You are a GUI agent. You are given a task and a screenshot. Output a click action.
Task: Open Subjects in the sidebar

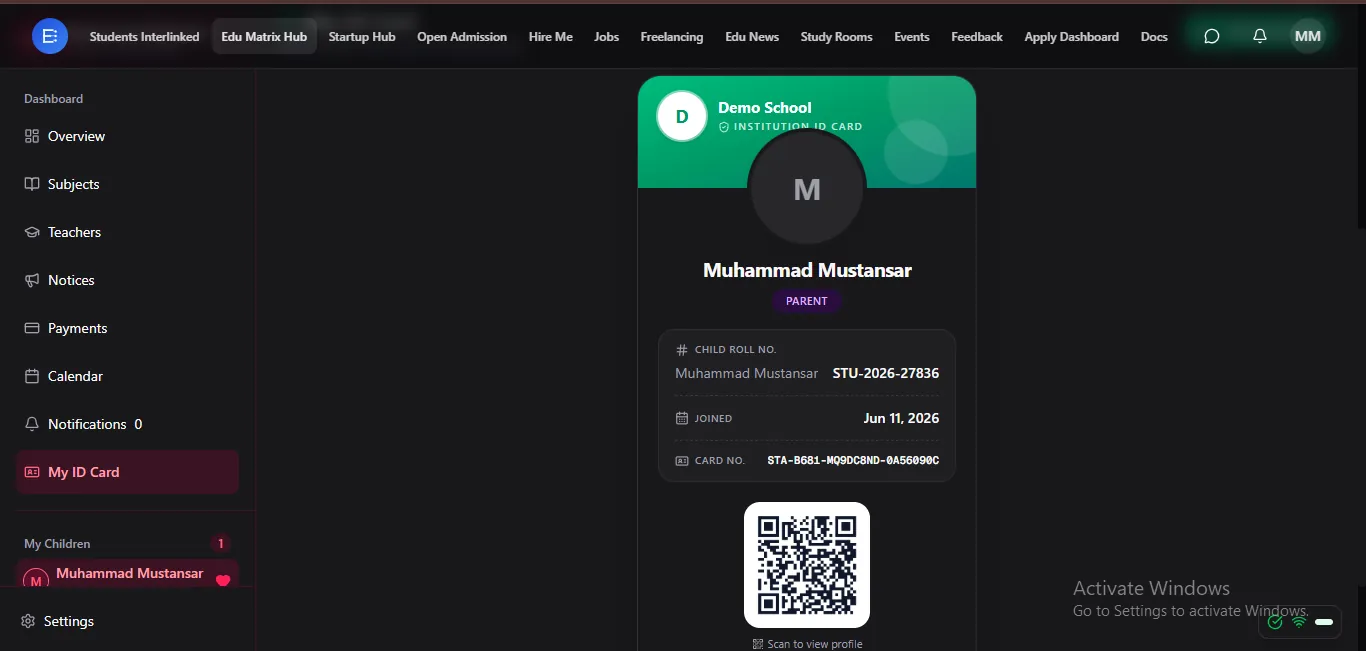point(127,184)
